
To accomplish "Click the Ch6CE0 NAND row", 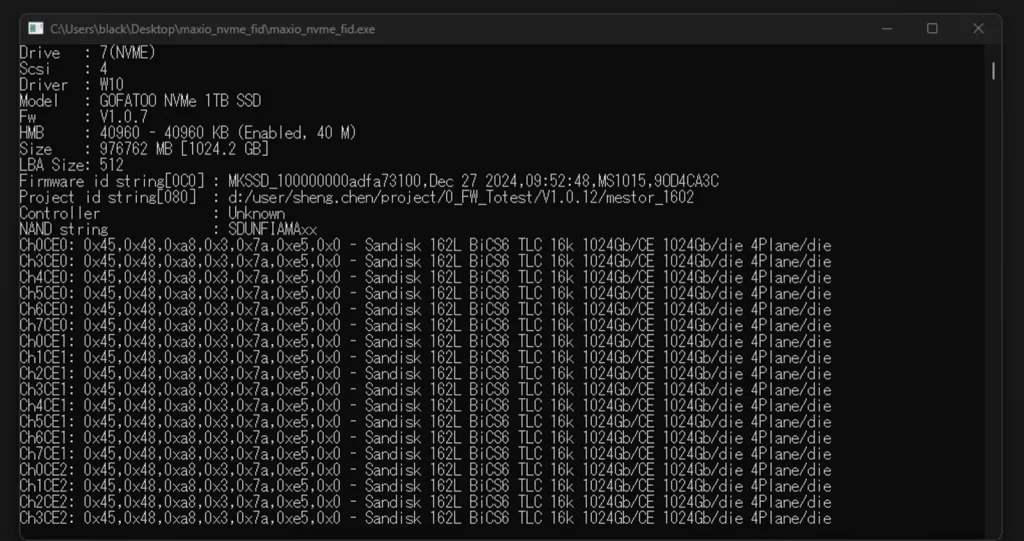I will pos(425,310).
